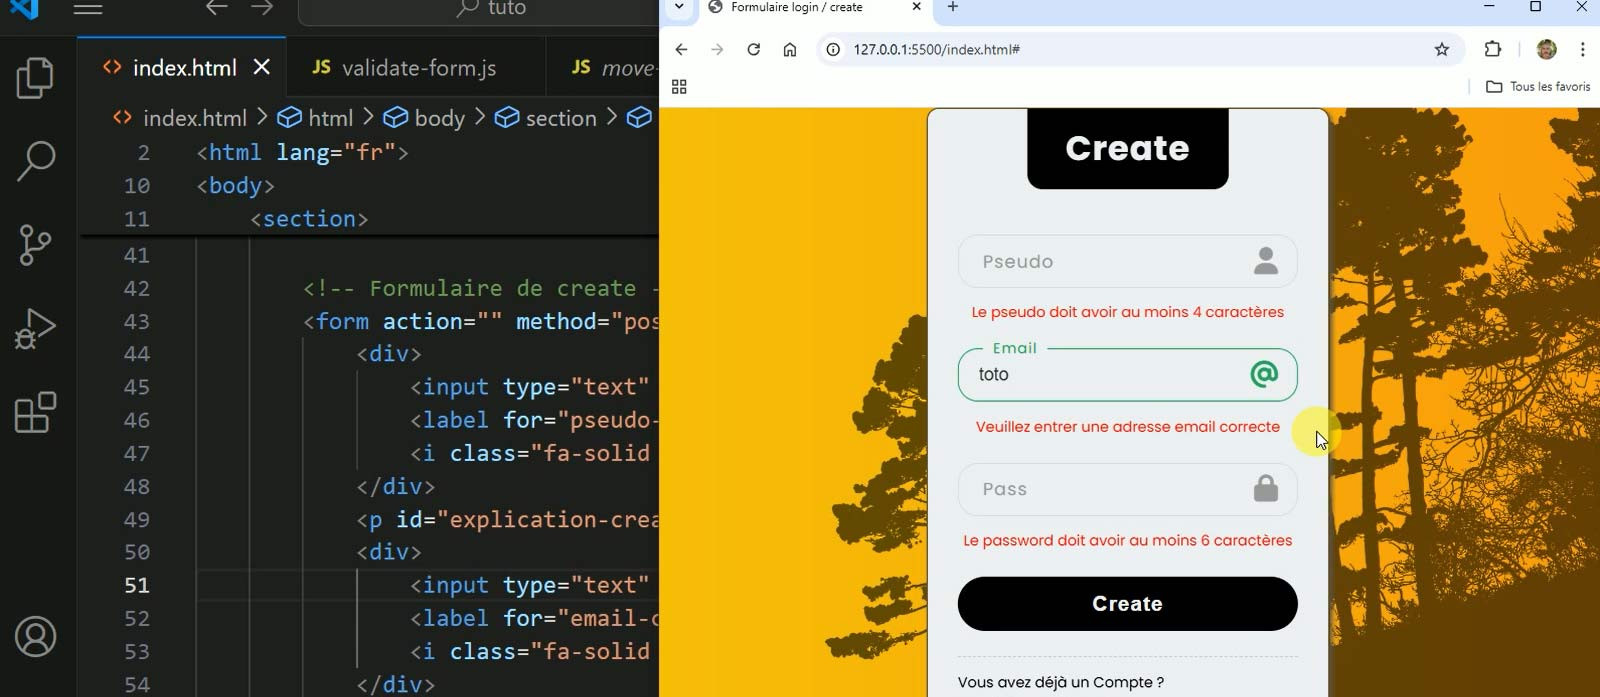Click the browser home button
This screenshot has width=1600, height=697.
click(x=790, y=49)
